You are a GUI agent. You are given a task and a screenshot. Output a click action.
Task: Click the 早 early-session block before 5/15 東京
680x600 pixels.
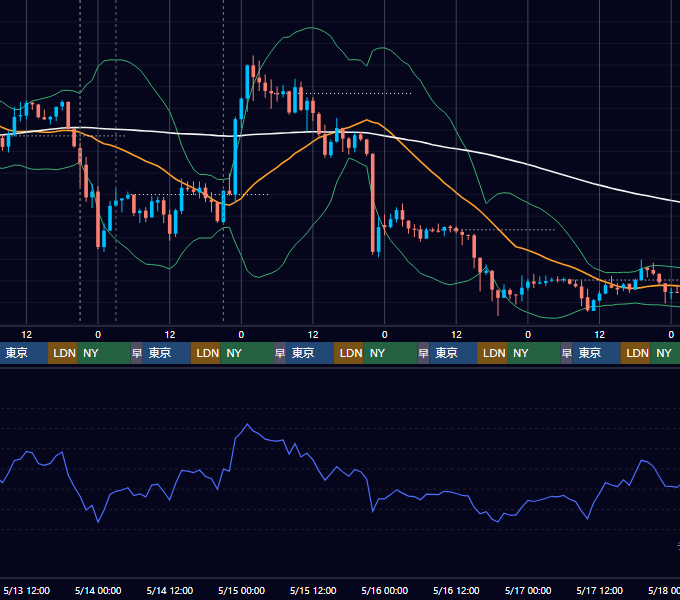[280, 353]
